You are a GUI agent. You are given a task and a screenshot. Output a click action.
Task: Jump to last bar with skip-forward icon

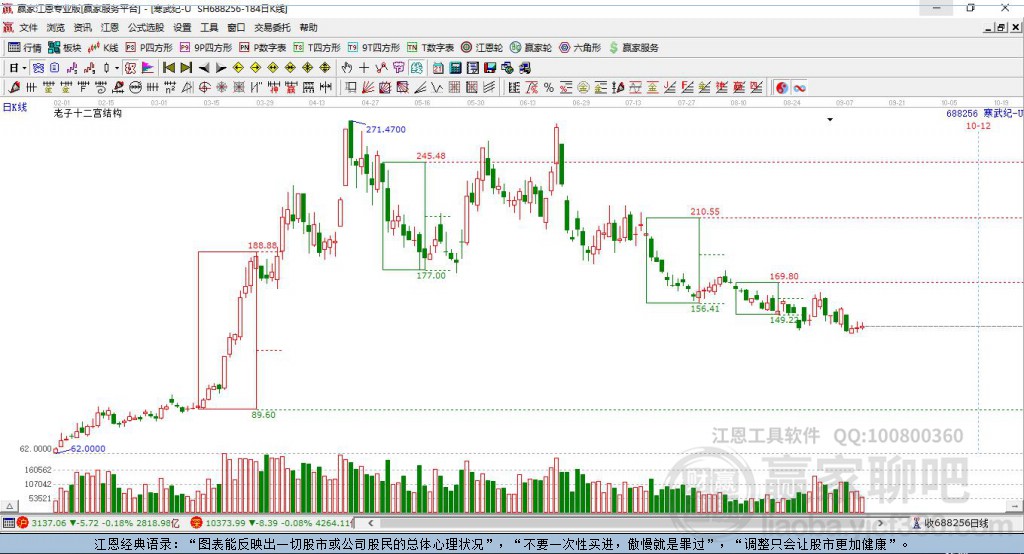click(186, 68)
